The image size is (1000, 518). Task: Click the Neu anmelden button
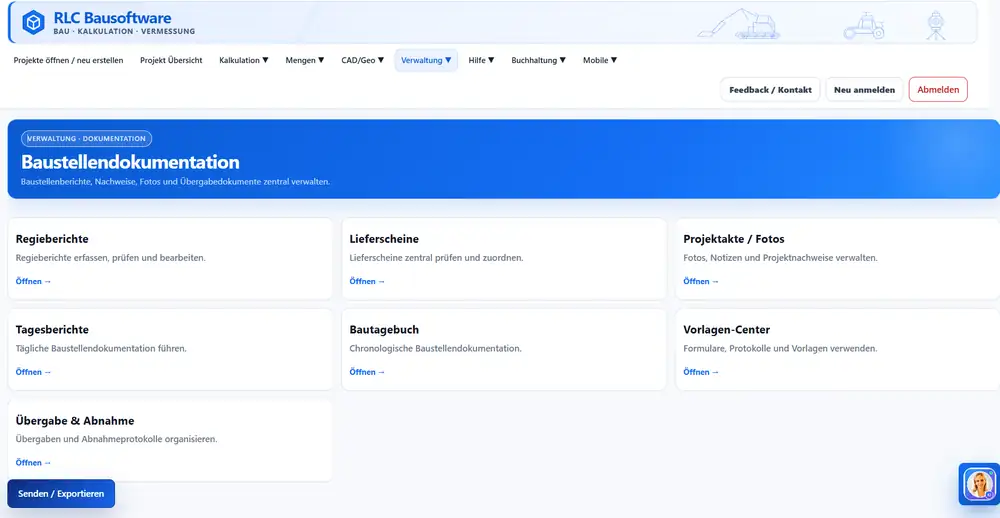864,90
